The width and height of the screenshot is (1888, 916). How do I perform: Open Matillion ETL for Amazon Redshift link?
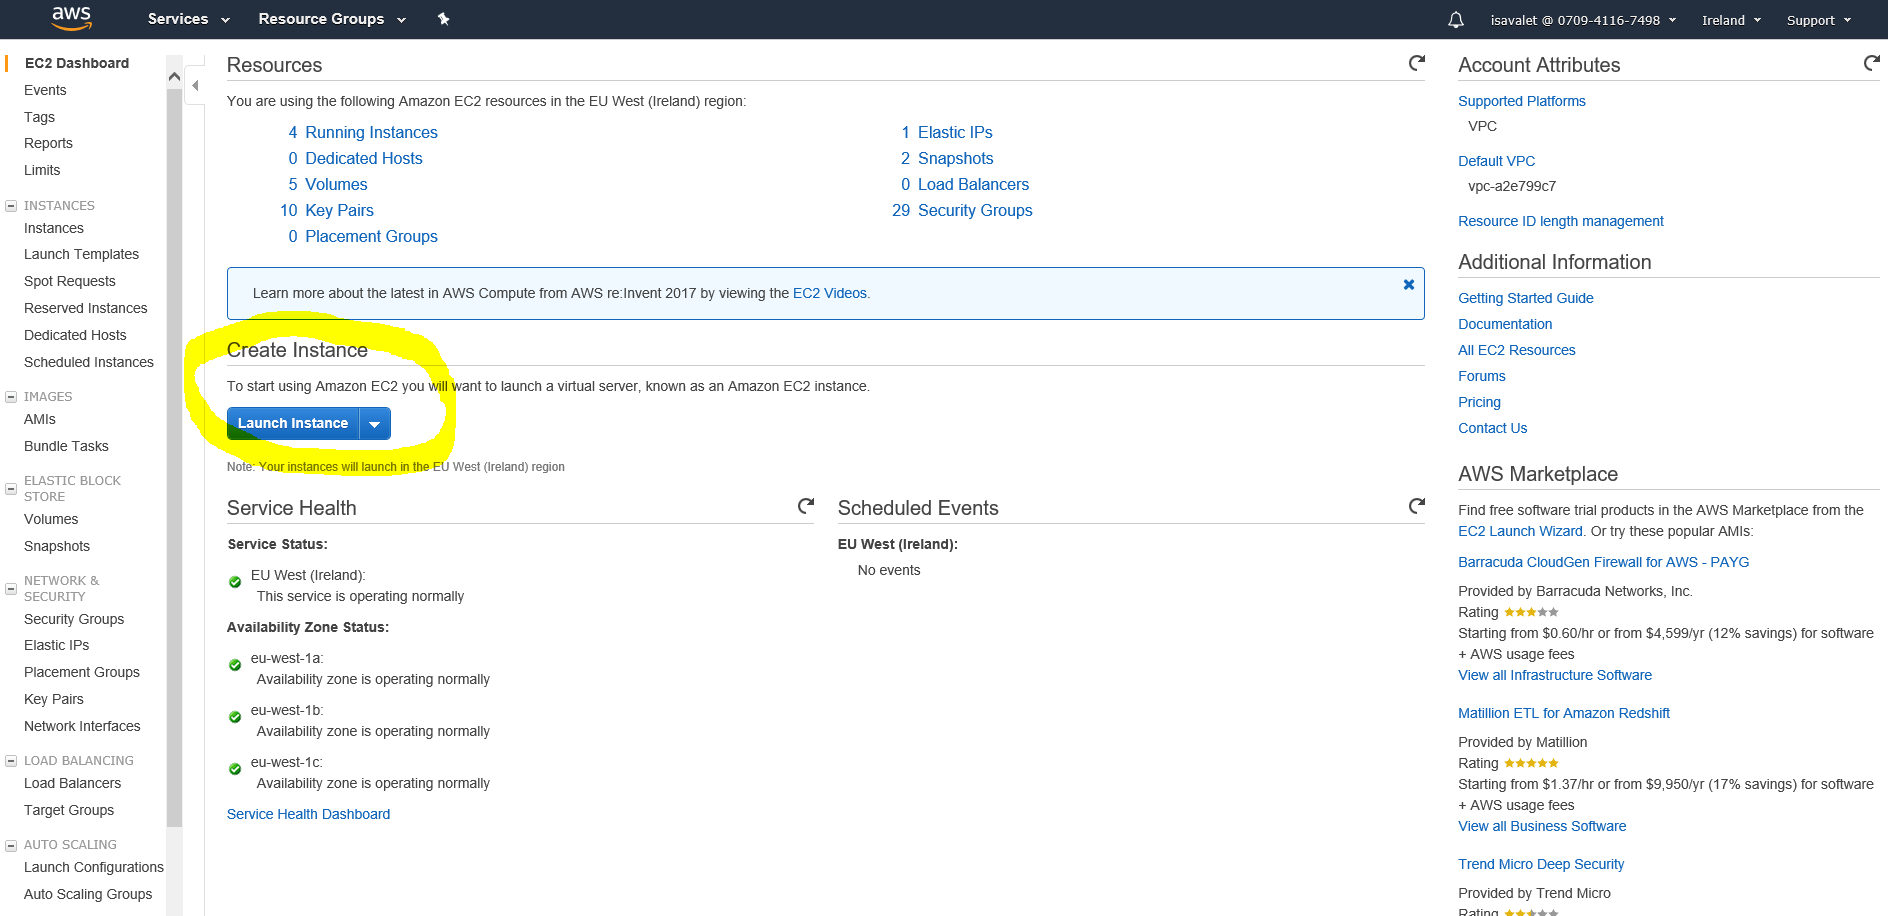pyautogui.click(x=1564, y=713)
